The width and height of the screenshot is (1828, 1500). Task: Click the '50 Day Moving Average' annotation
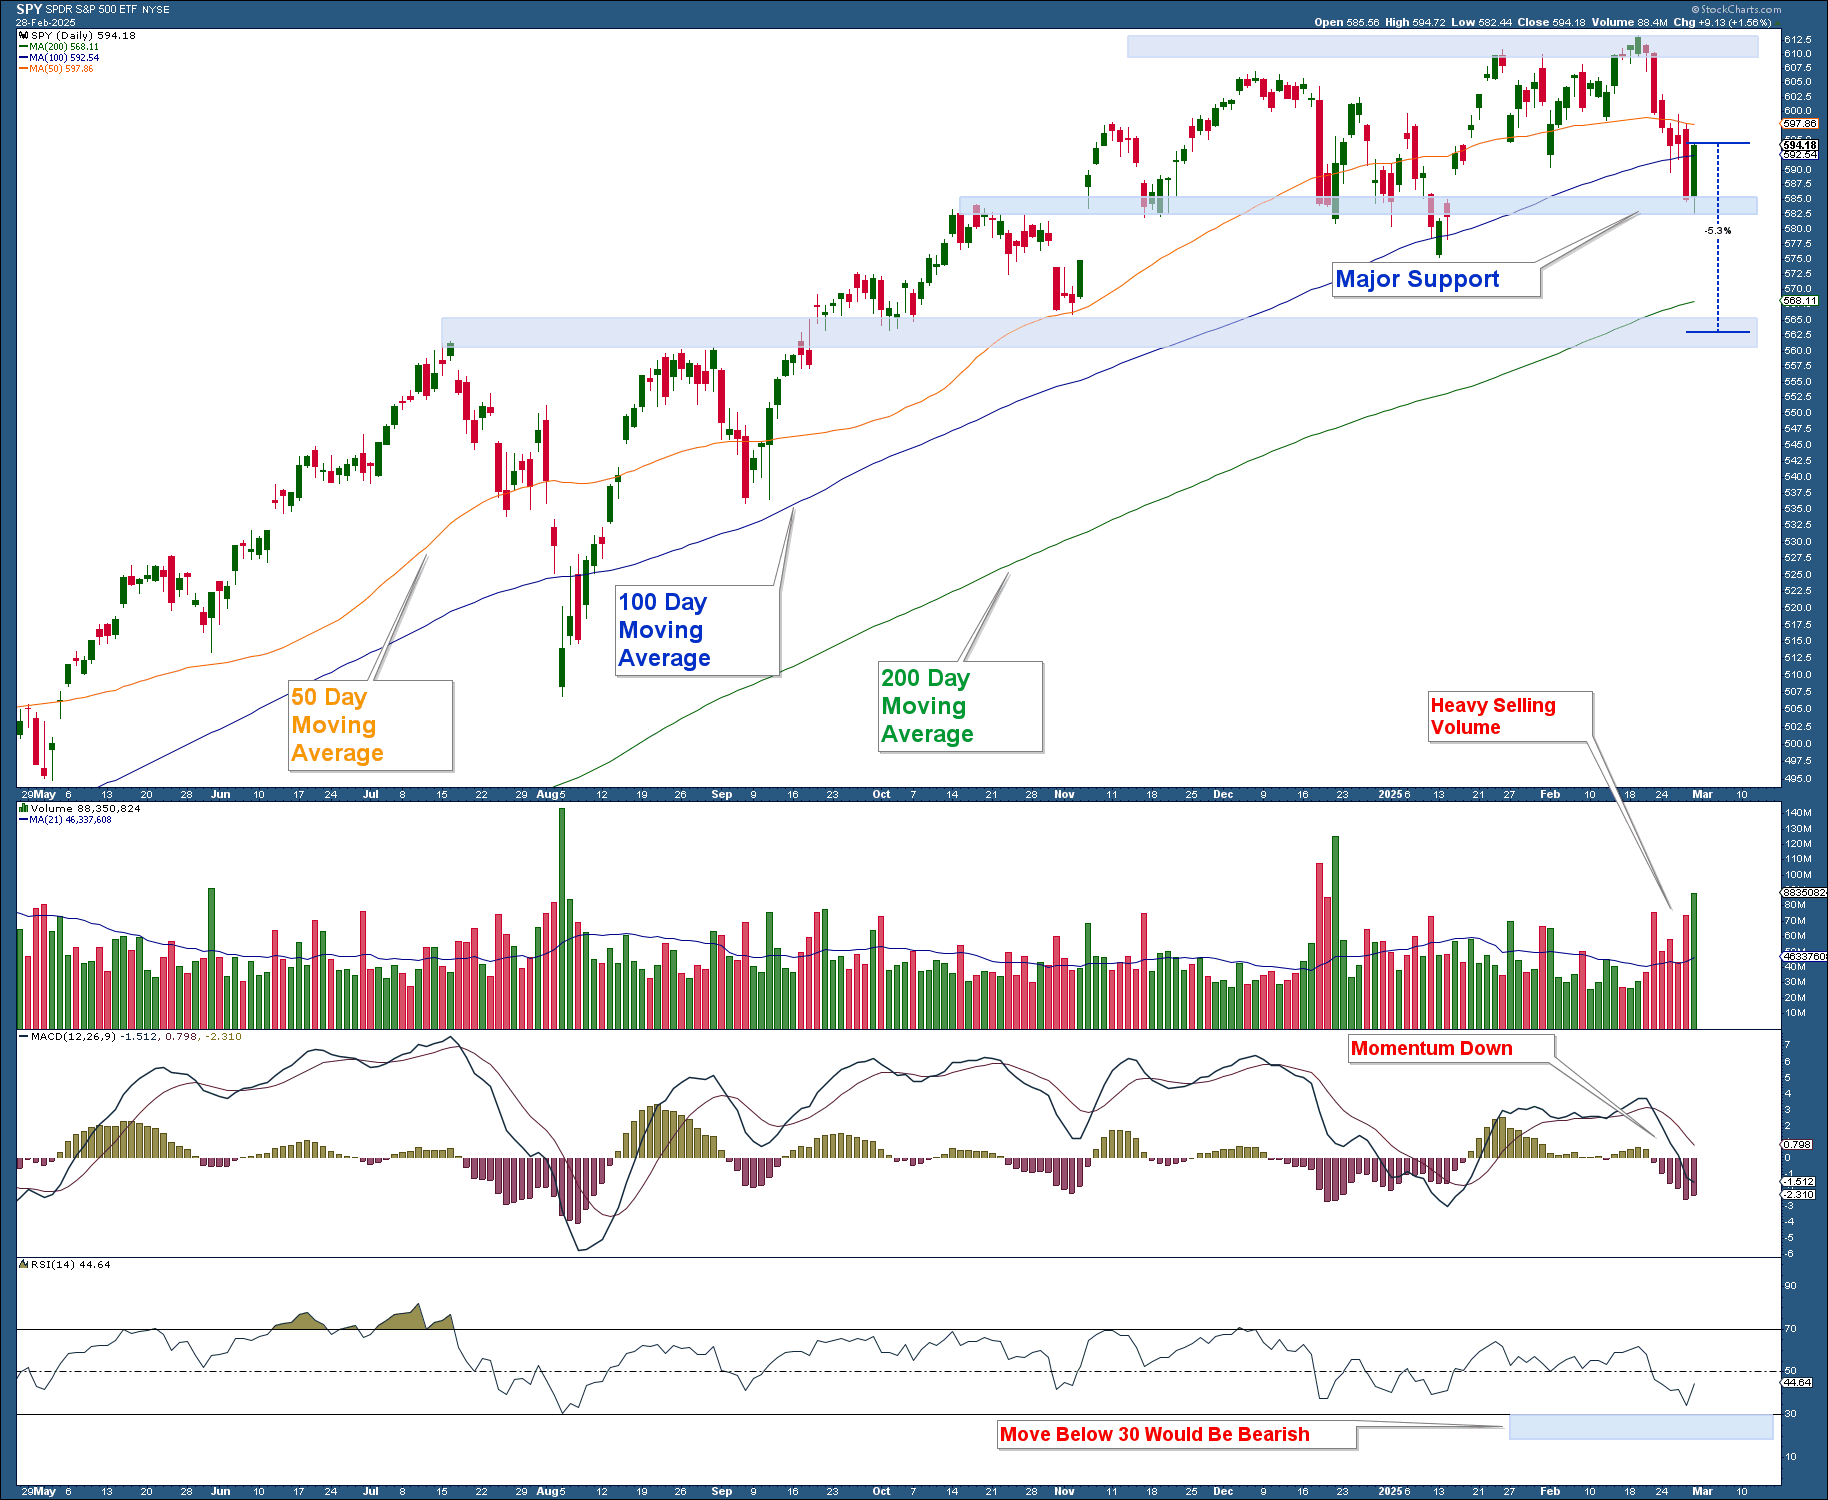pos(371,725)
